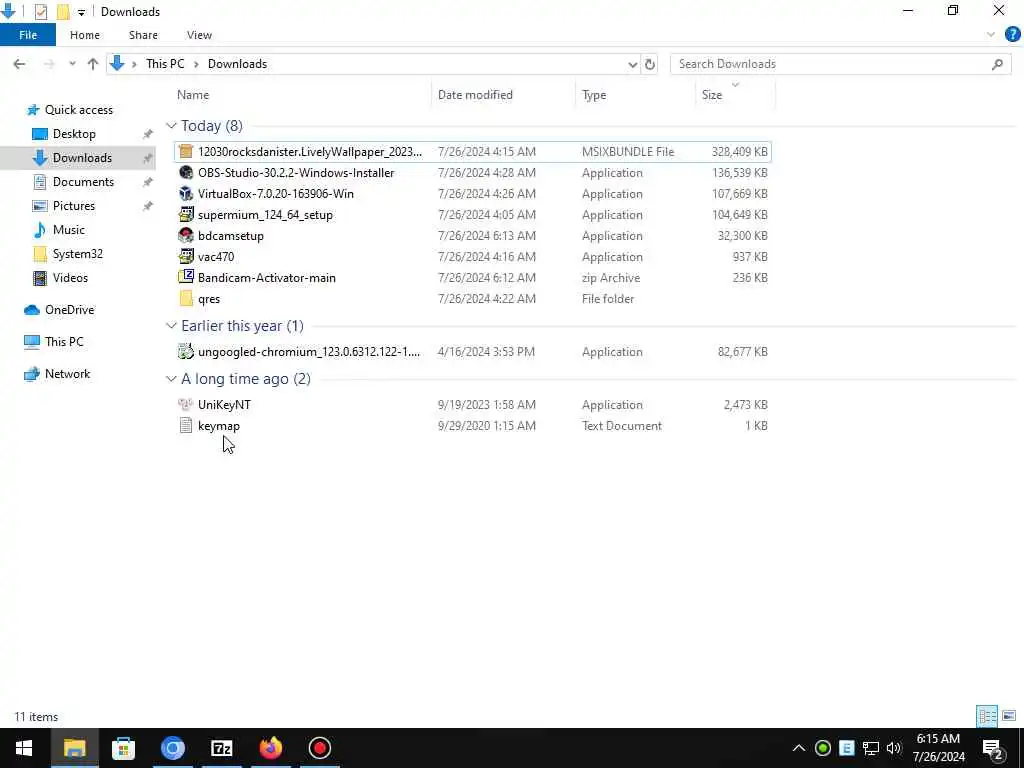The height and width of the screenshot is (768, 1024).
Task: Click the Properties icon in title bar
Action: (40, 12)
